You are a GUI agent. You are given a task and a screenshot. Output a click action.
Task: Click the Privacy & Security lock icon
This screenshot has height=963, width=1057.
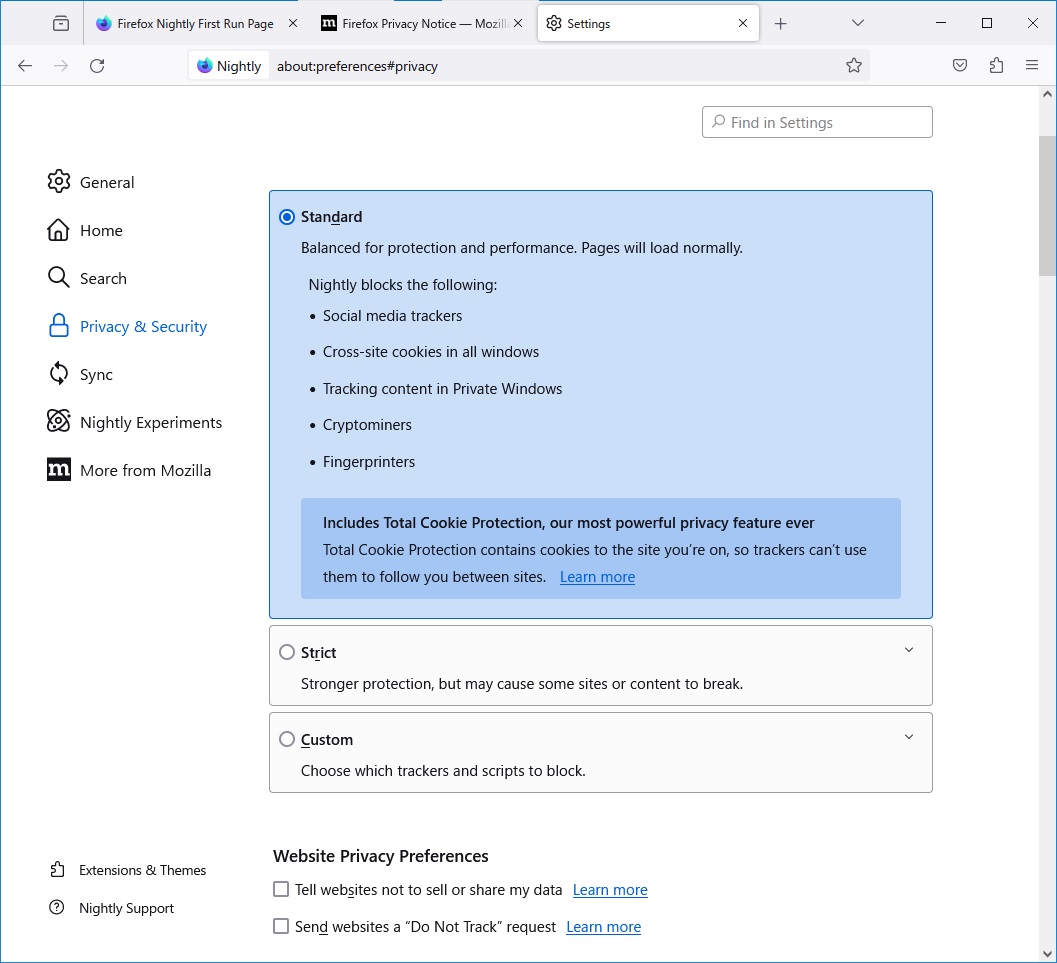(59, 325)
